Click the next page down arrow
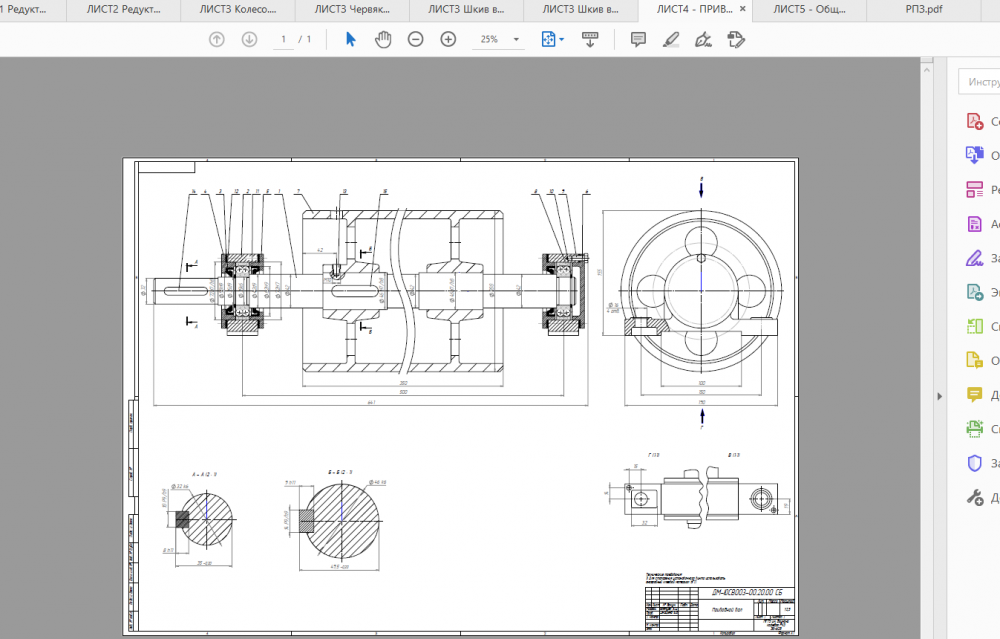 tap(249, 39)
